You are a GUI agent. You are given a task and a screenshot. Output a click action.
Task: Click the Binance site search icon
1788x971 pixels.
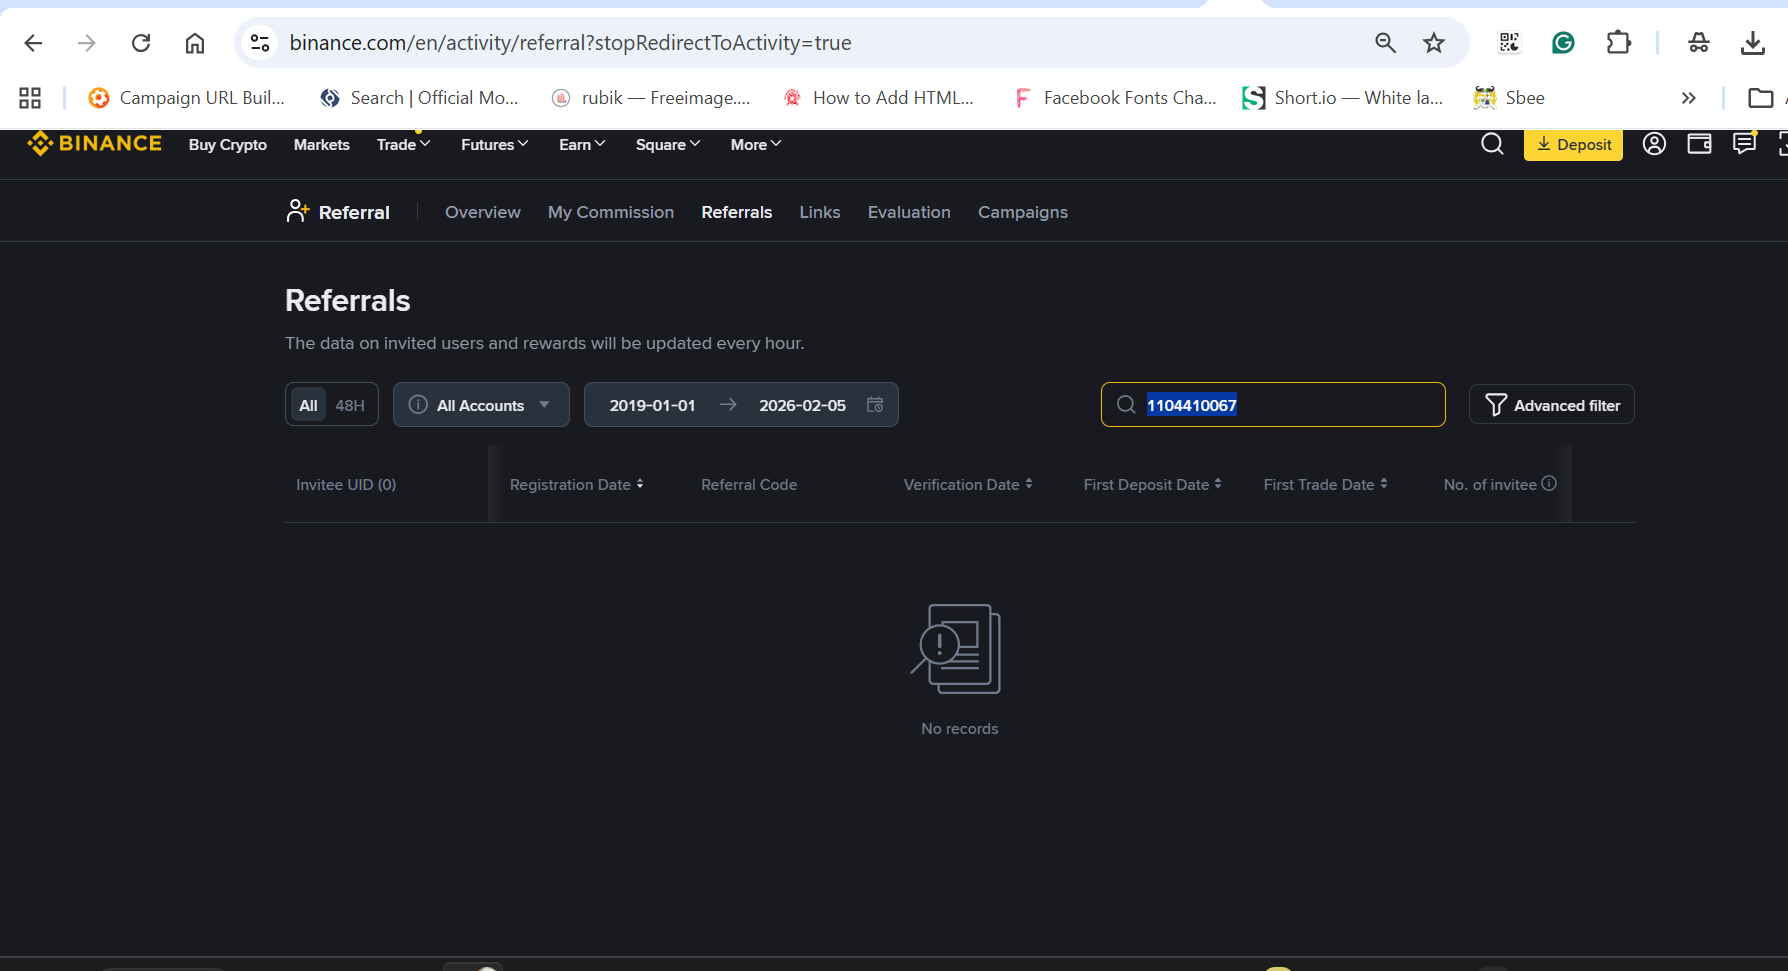point(1492,144)
